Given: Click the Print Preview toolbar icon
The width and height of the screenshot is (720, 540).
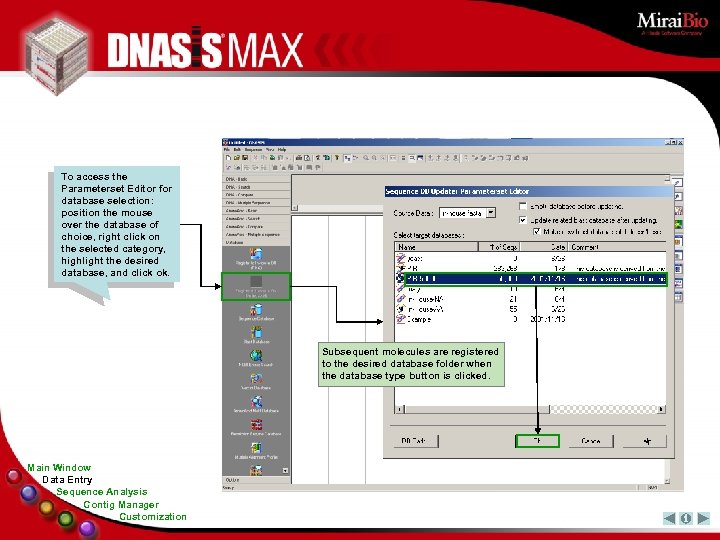Looking at the screenshot, I should [x=307, y=158].
